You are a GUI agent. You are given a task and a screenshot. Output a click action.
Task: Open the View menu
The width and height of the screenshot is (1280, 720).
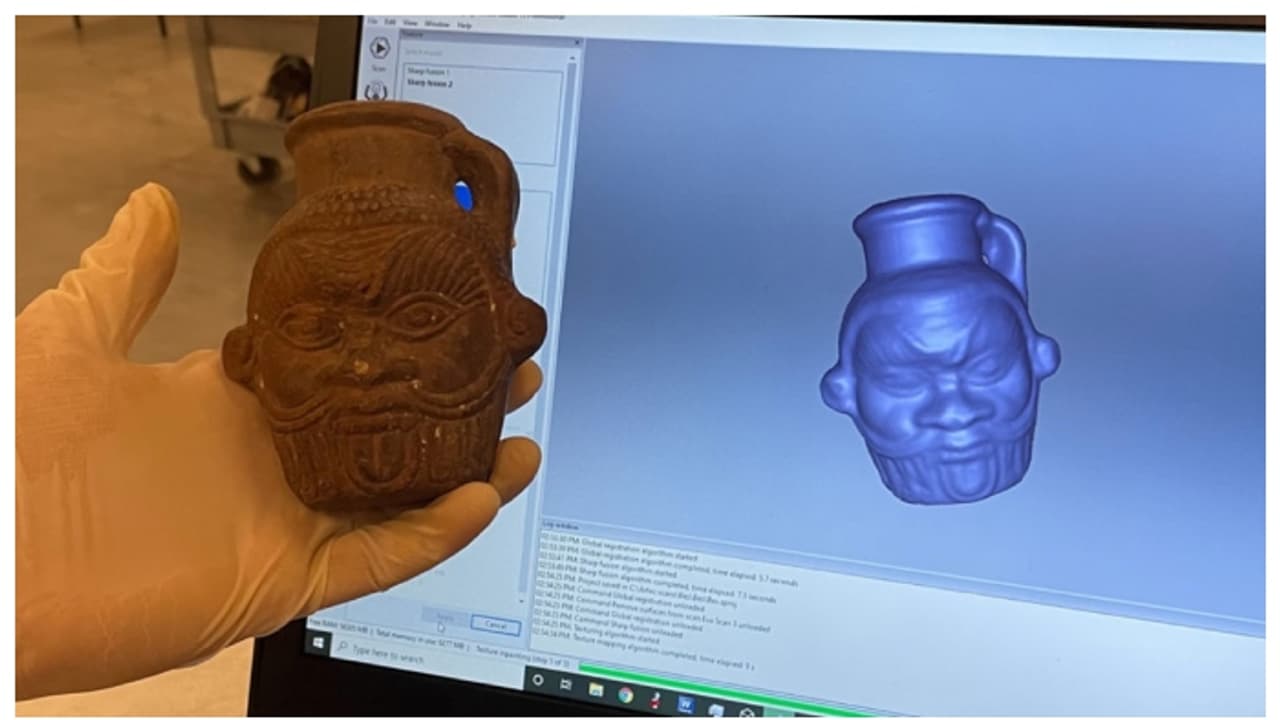tap(411, 22)
